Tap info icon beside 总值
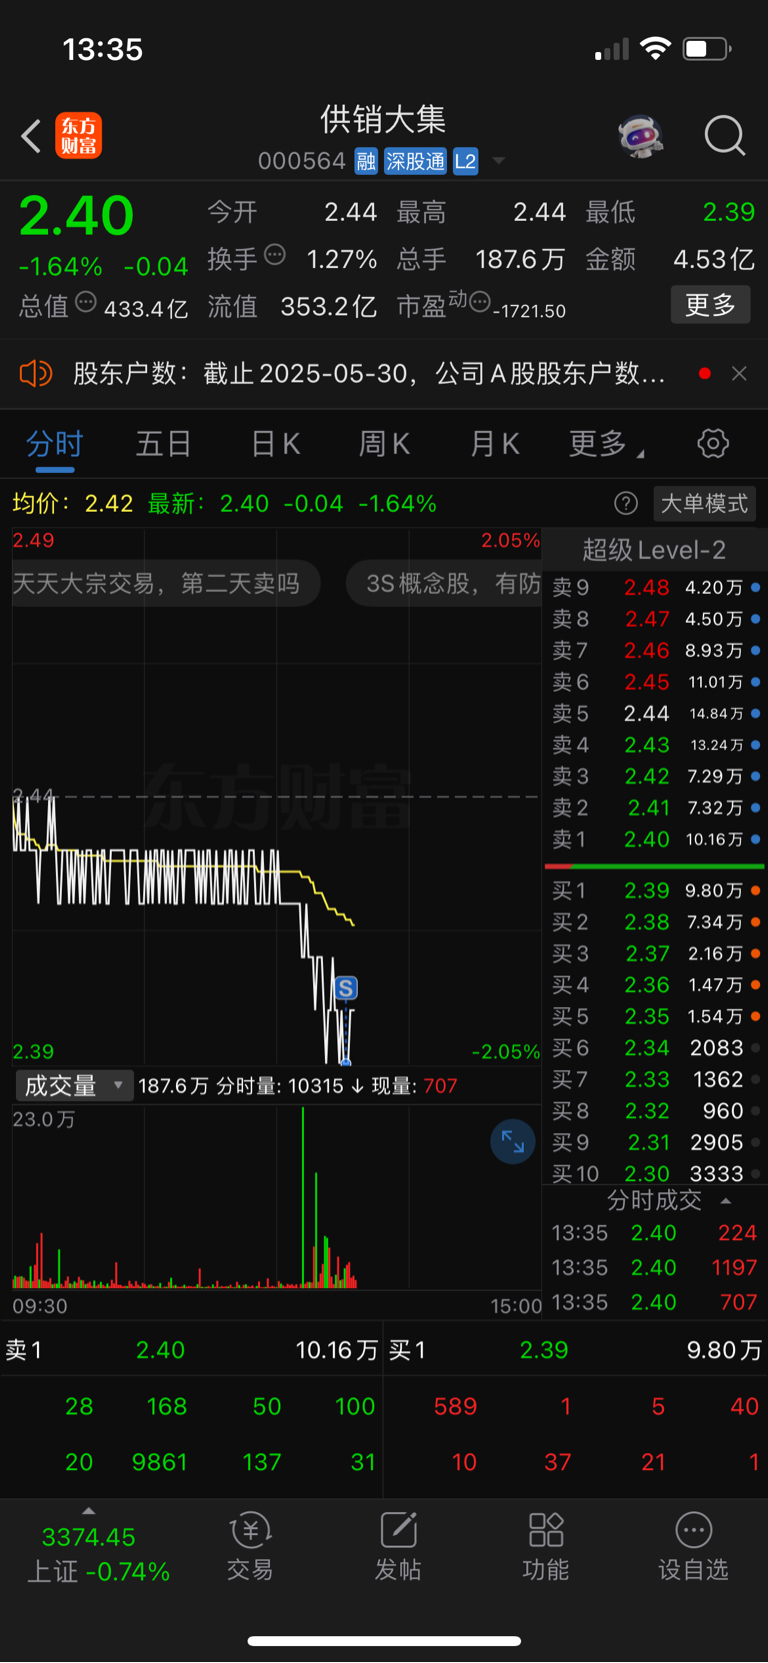 pyautogui.click(x=86, y=302)
